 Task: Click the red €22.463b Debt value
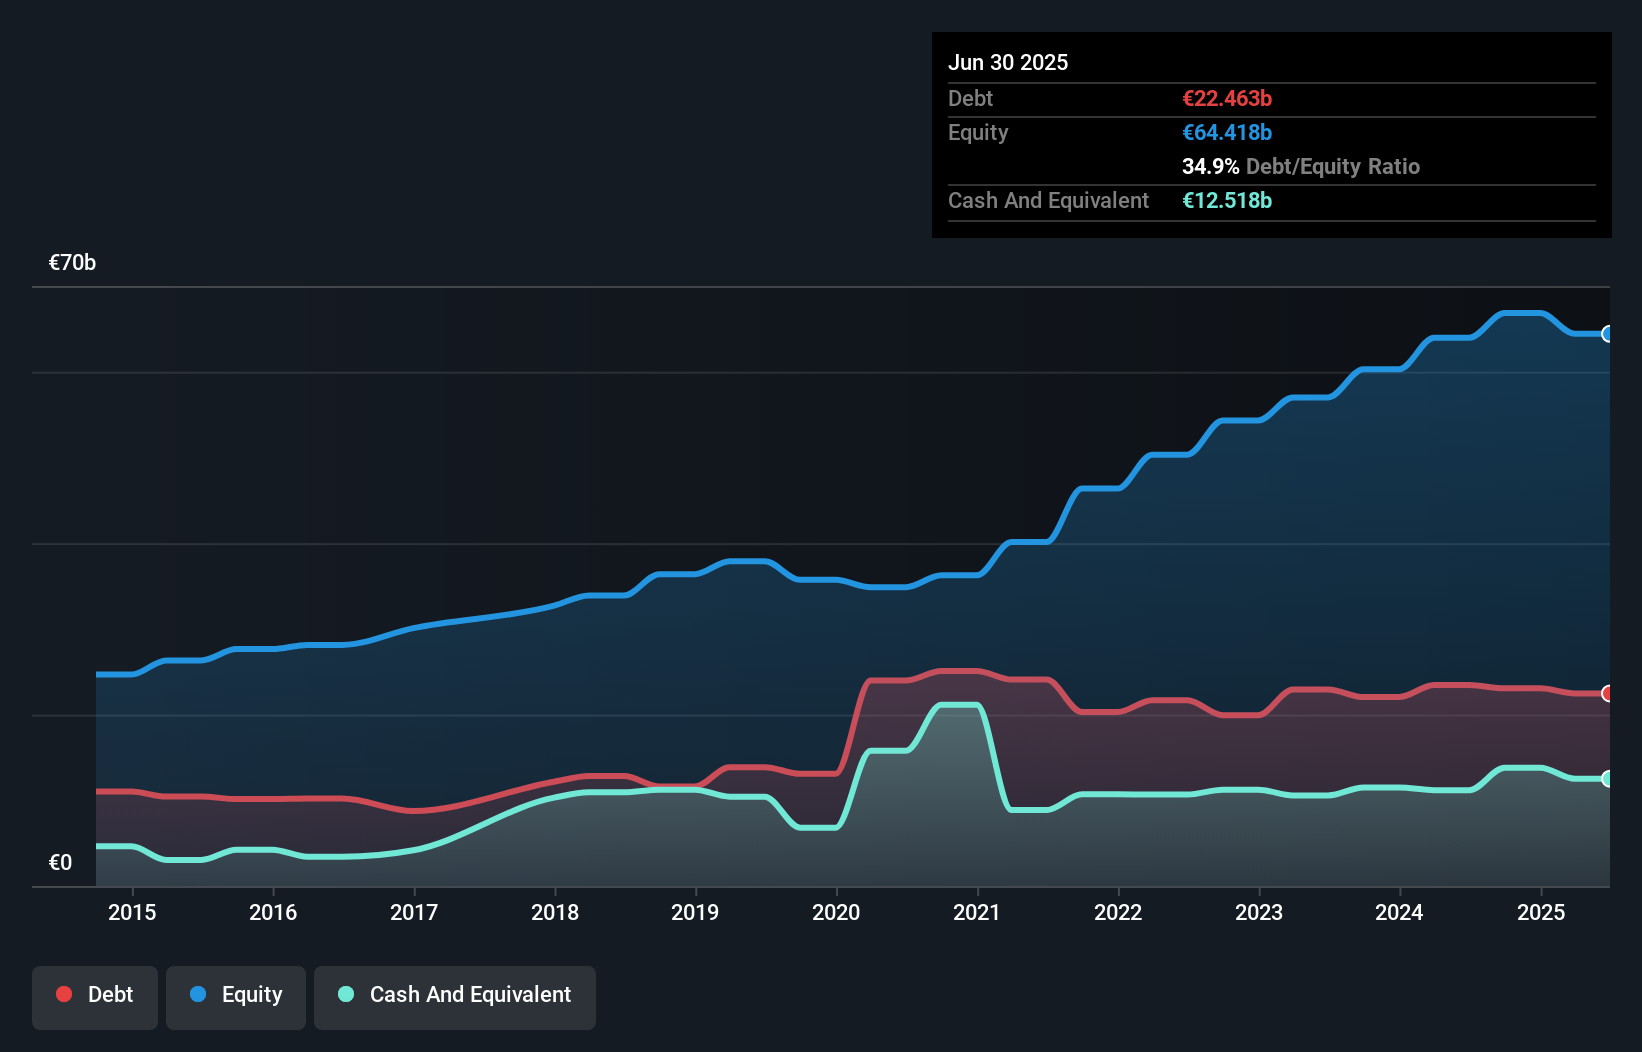pyautogui.click(x=1226, y=98)
